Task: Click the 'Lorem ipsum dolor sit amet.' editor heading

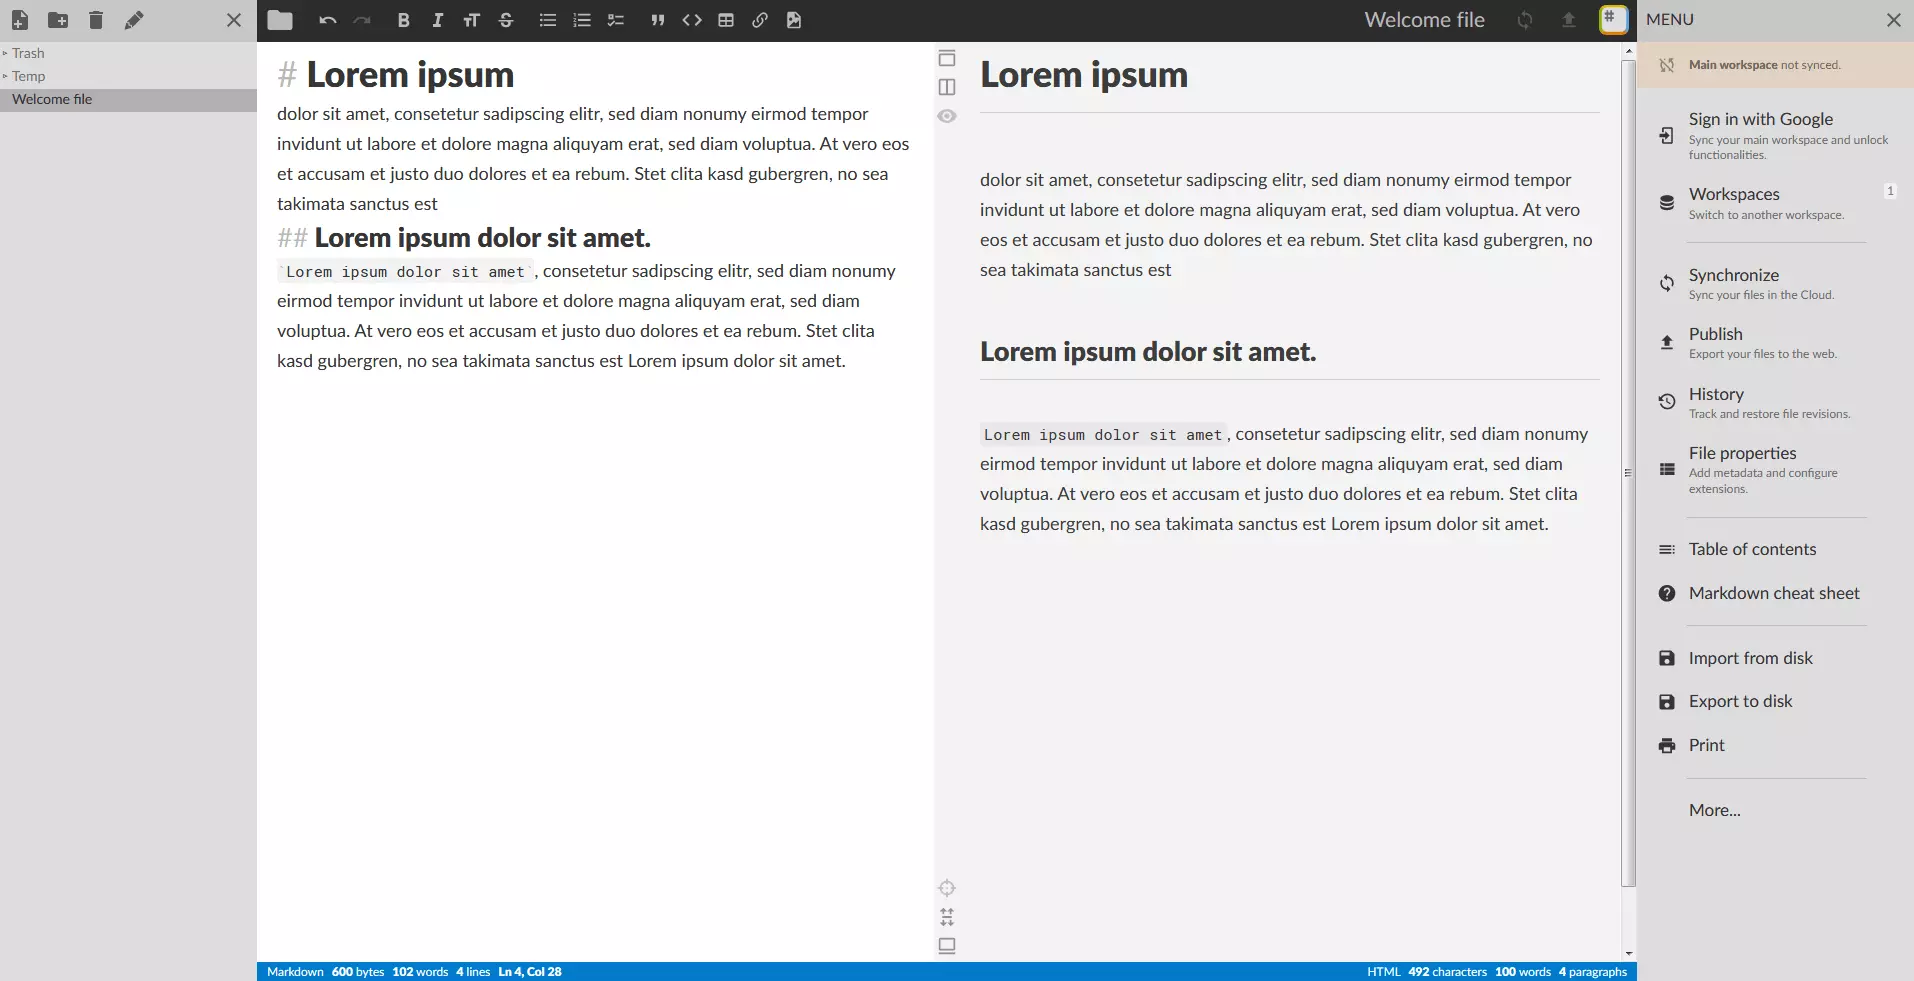Action: (482, 238)
